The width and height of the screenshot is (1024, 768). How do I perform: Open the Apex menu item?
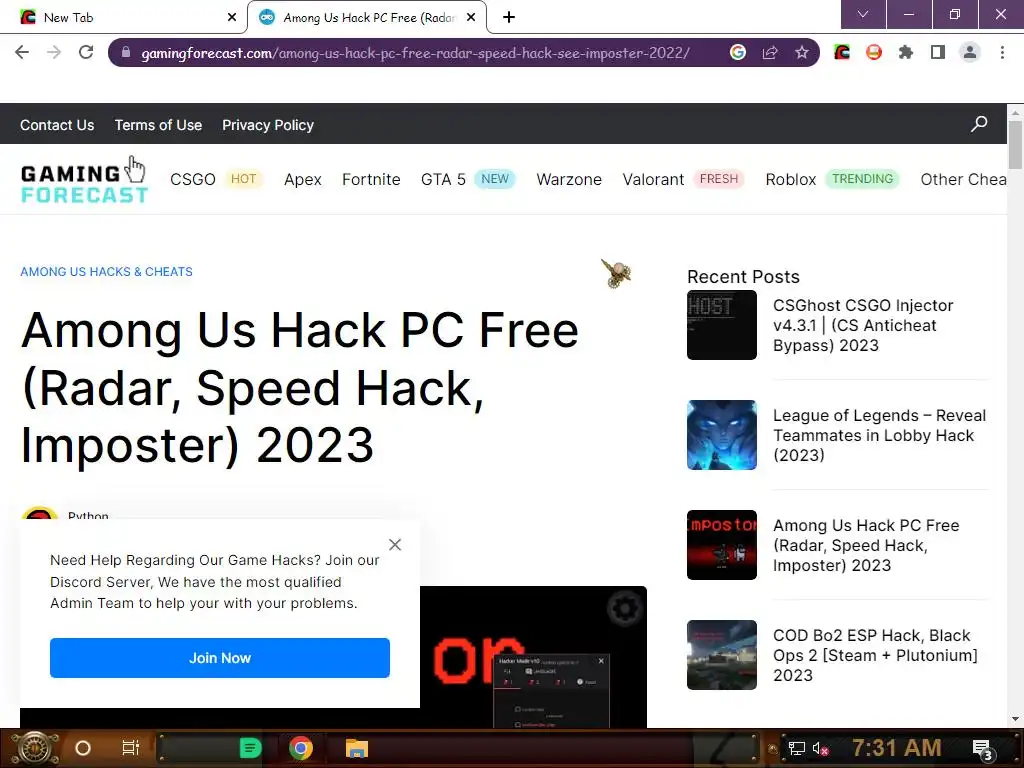coord(303,179)
